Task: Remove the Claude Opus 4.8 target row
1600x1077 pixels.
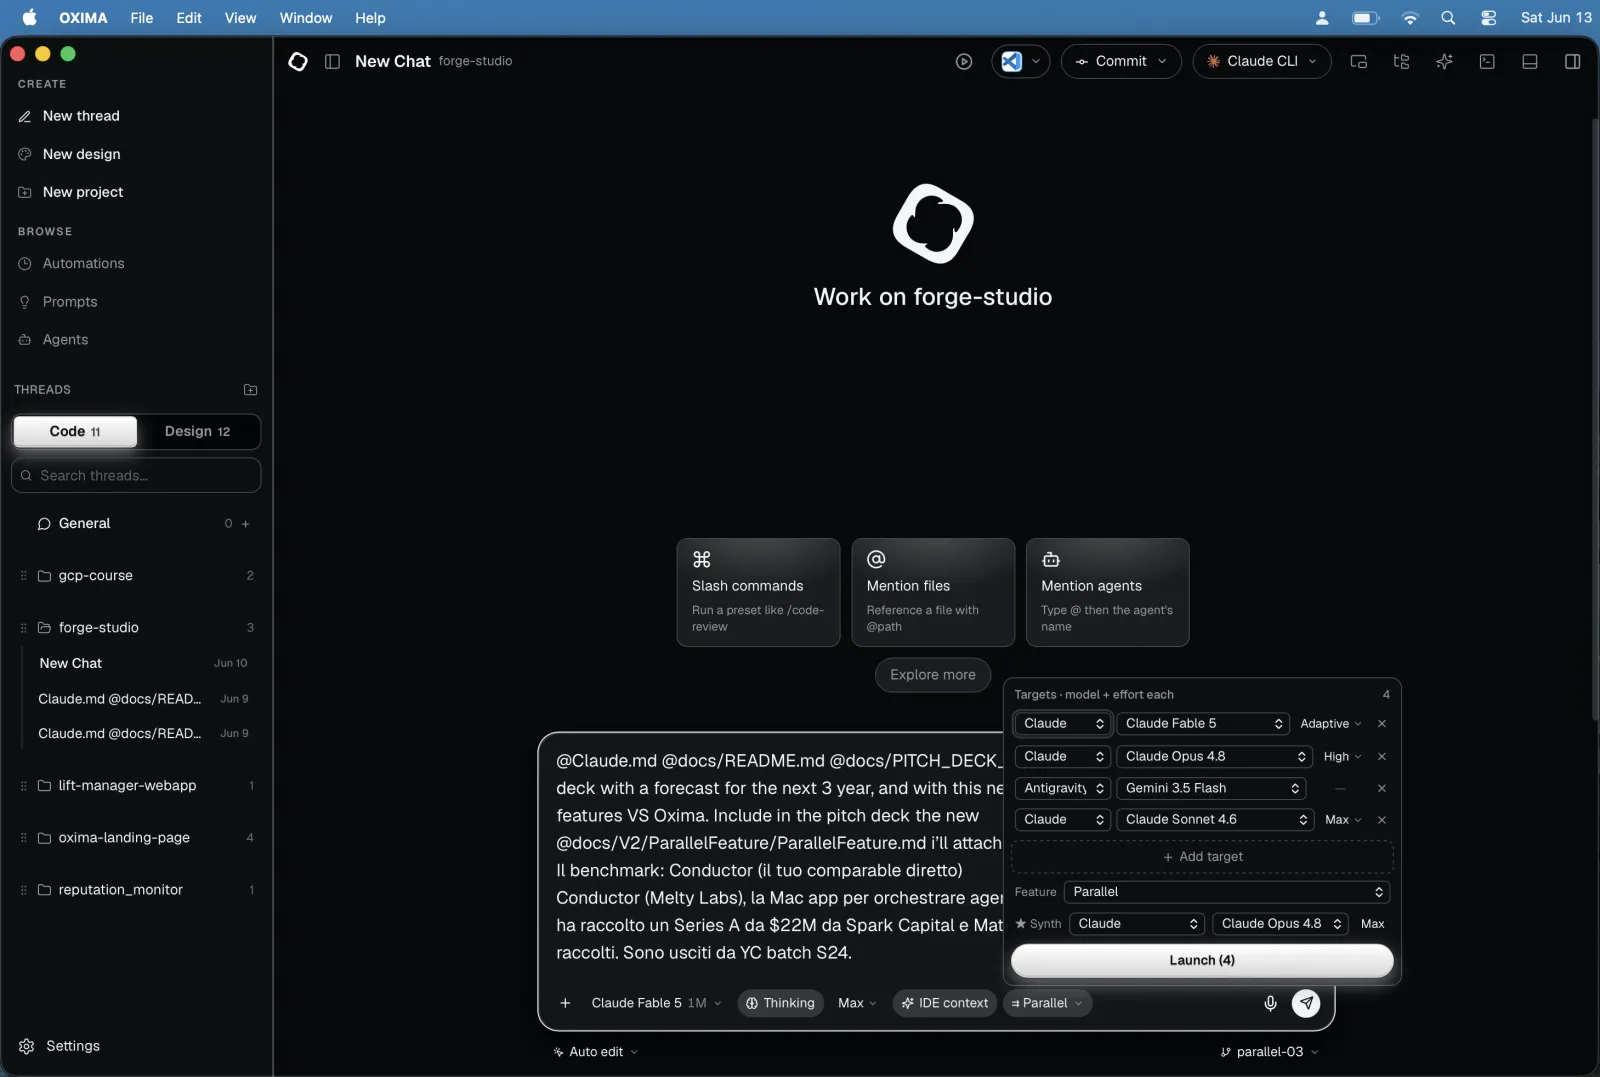Action: click(1382, 757)
